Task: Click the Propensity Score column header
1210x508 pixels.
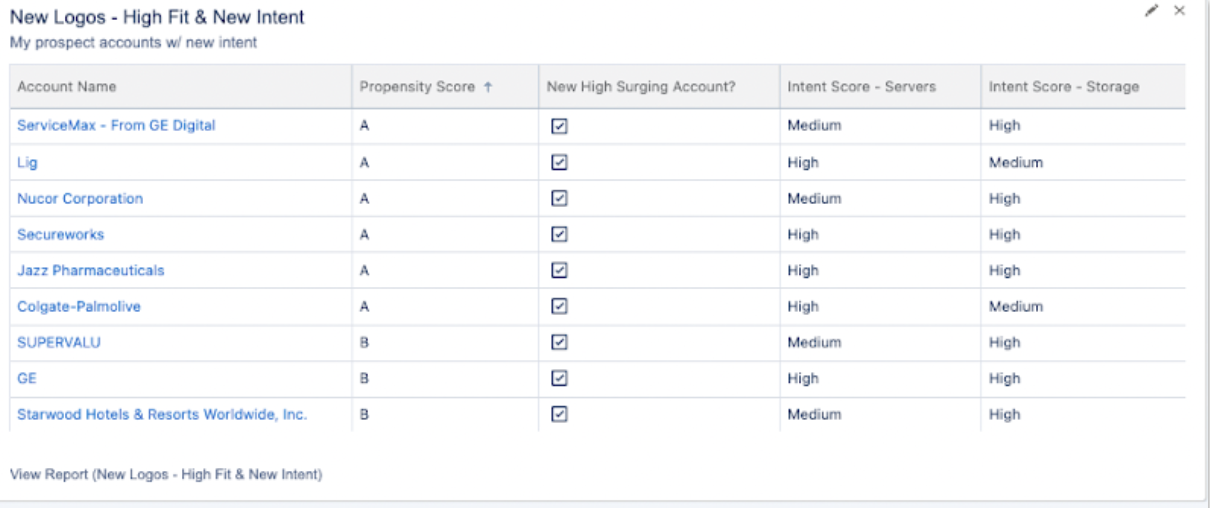Action: pyautogui.click(x=445, y=87)
